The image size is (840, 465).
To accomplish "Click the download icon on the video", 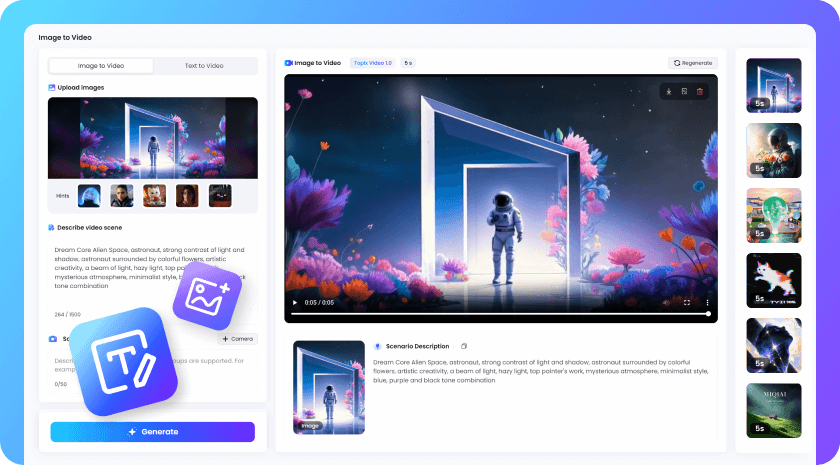I will click(669, 92).
